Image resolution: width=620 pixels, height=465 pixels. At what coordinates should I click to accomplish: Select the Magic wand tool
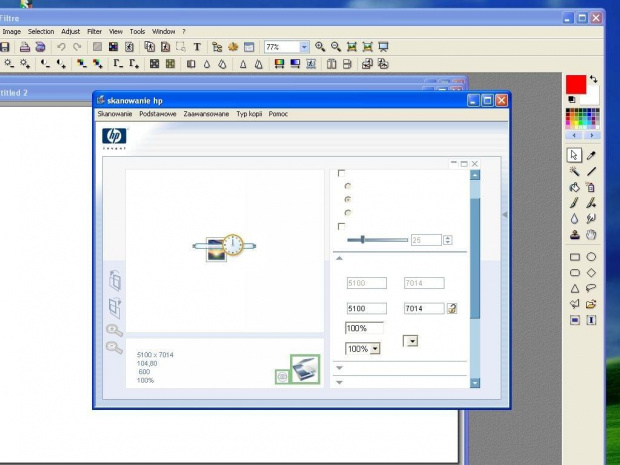575,171
